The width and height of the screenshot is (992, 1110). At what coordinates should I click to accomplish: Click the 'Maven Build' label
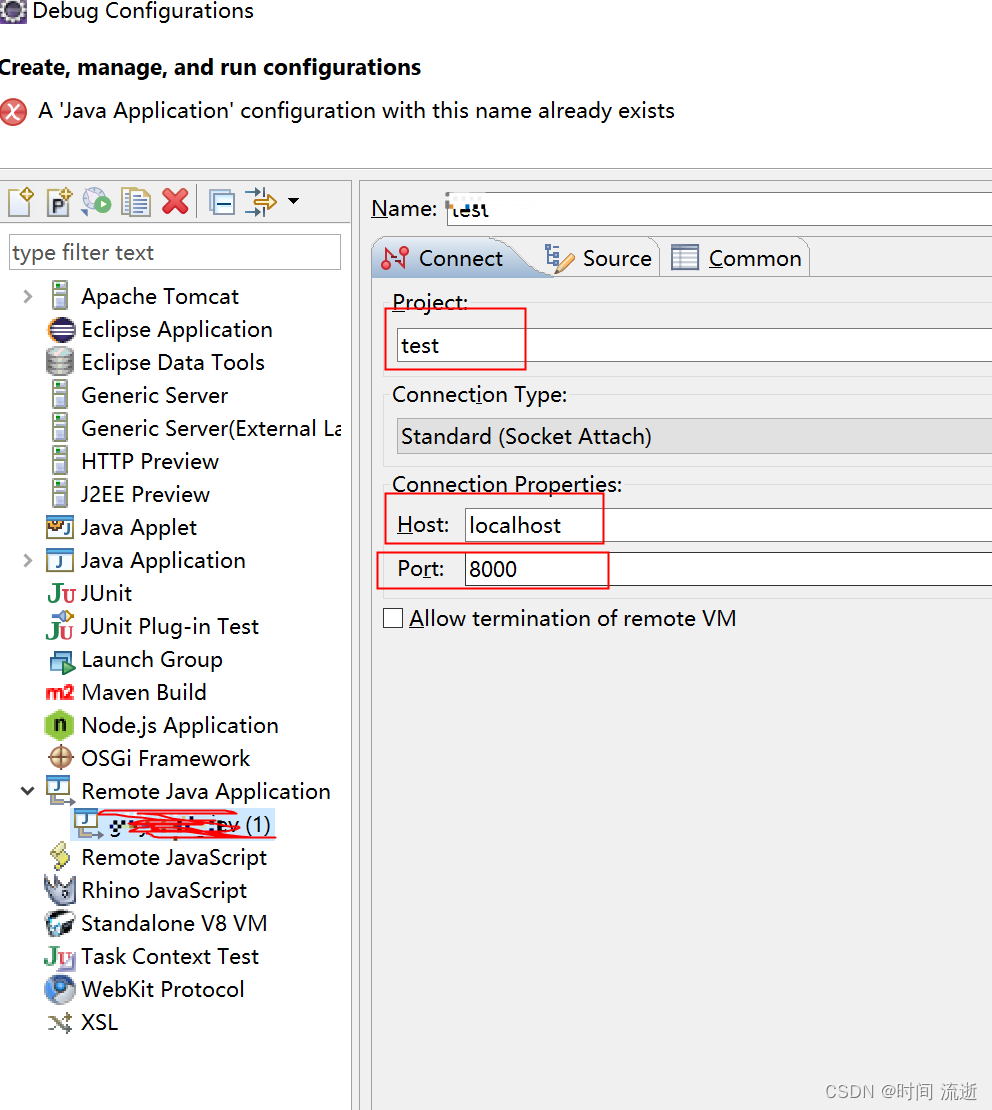(144, 692)
